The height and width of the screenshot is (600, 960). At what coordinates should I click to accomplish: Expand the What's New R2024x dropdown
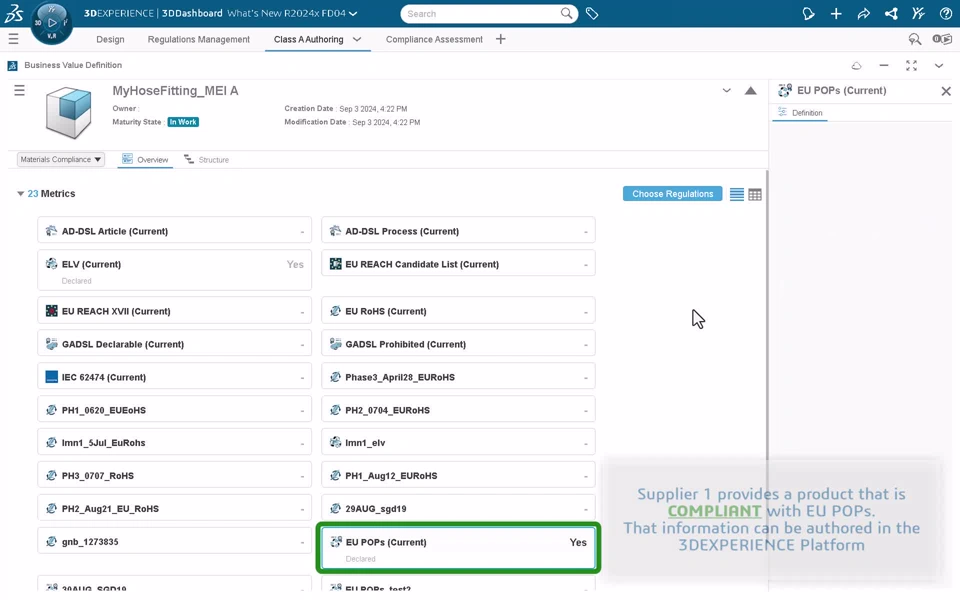353,13
